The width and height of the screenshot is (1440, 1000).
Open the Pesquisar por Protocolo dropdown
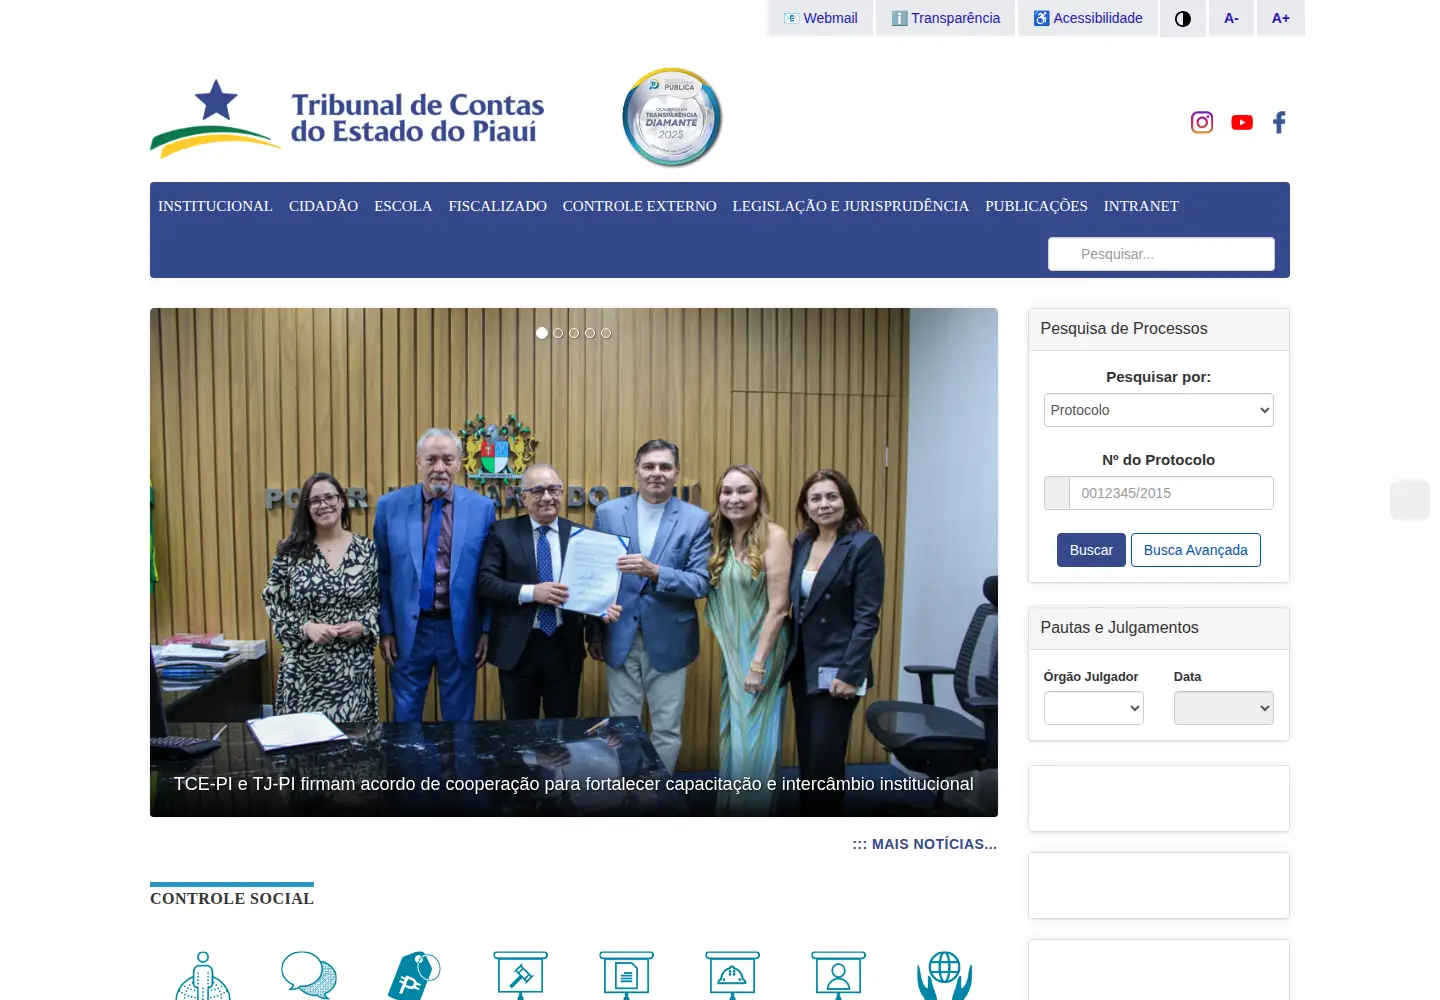(1159, 410)
